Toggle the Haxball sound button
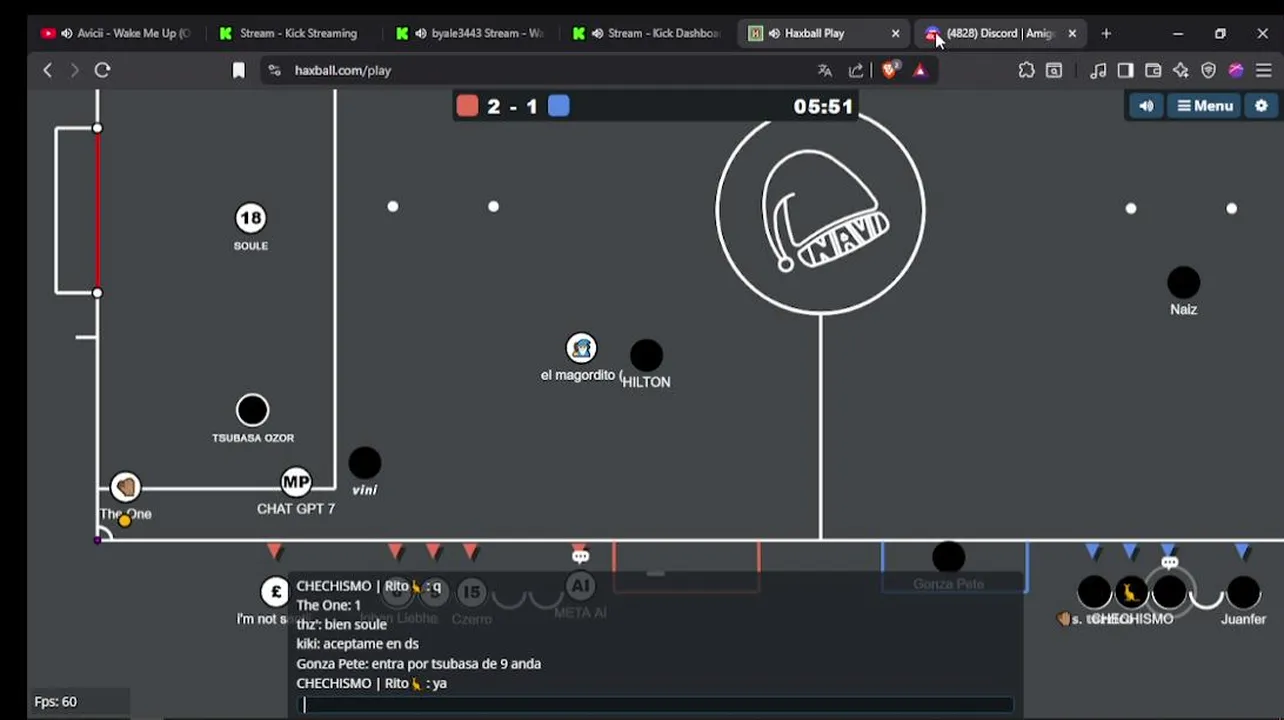This screenshot has width=1284, height=720. (1146, 106)
